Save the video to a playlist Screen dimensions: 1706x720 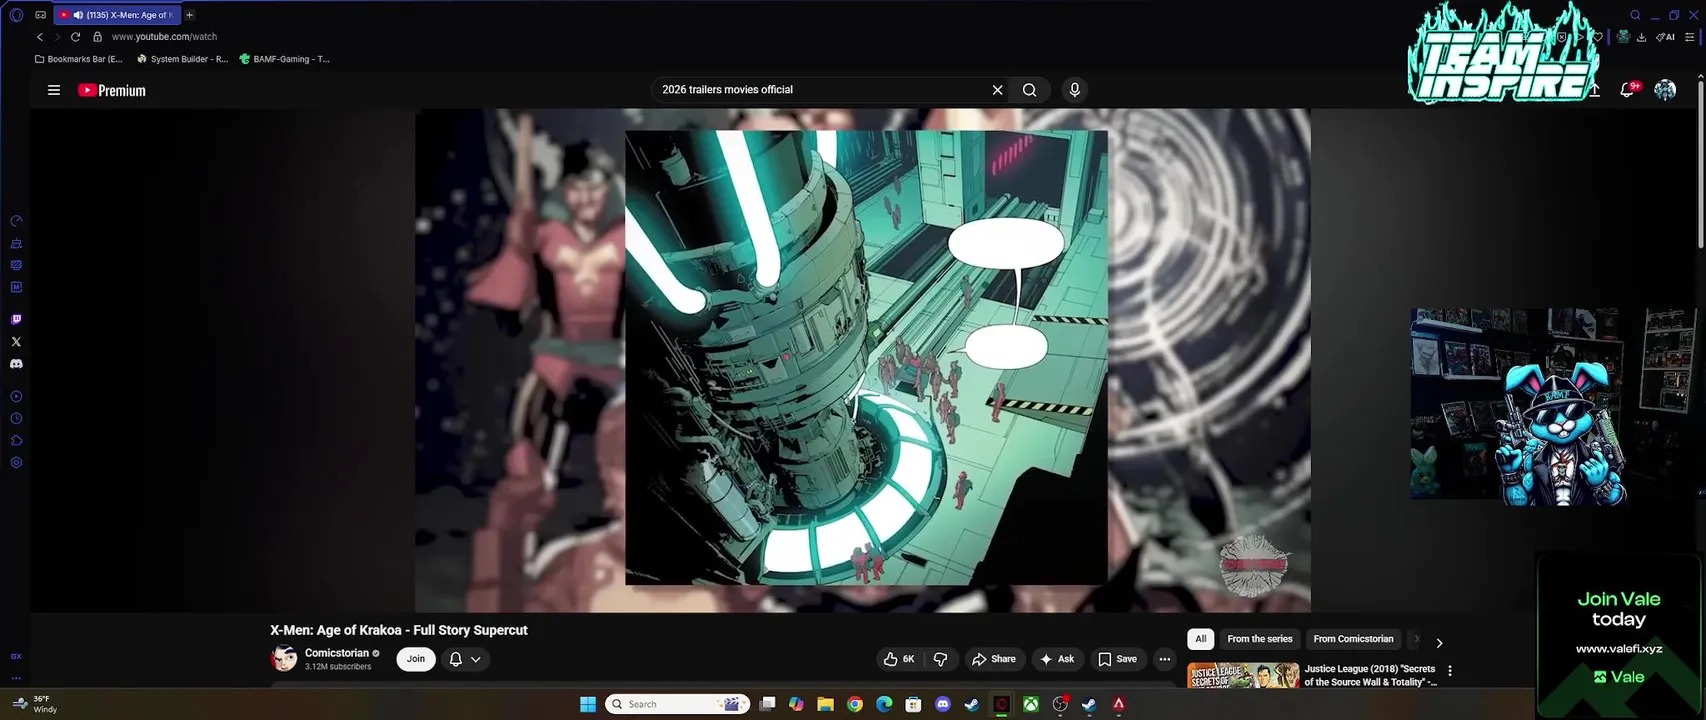pos(1118,659)
